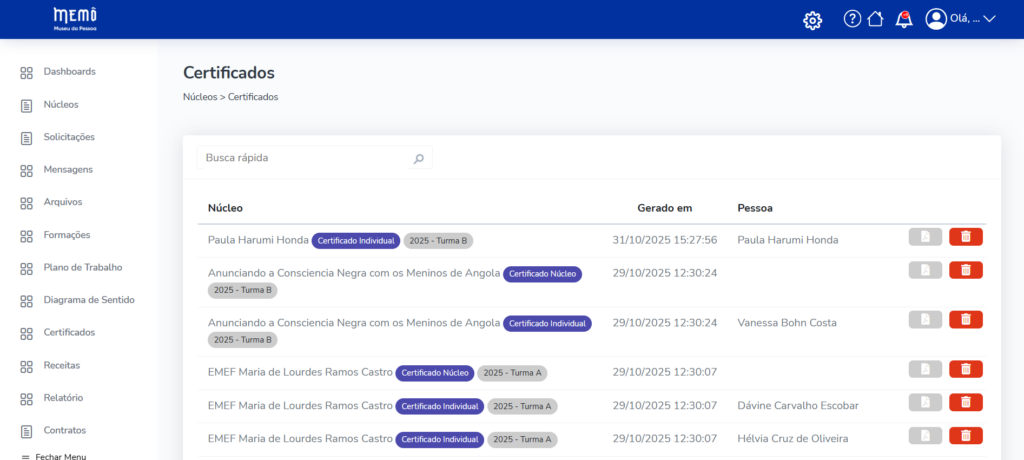Go to home via house icon

pyautogui.click(x=875, y=19)
